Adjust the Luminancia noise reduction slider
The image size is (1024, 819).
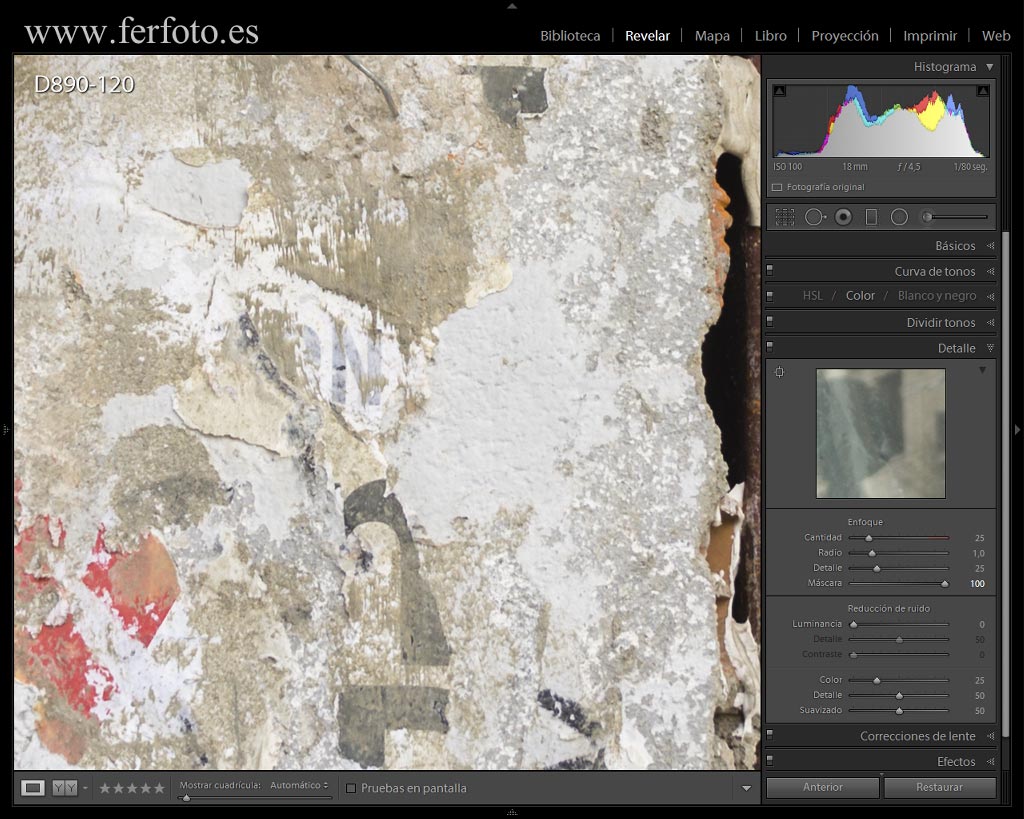click(853, 624)
